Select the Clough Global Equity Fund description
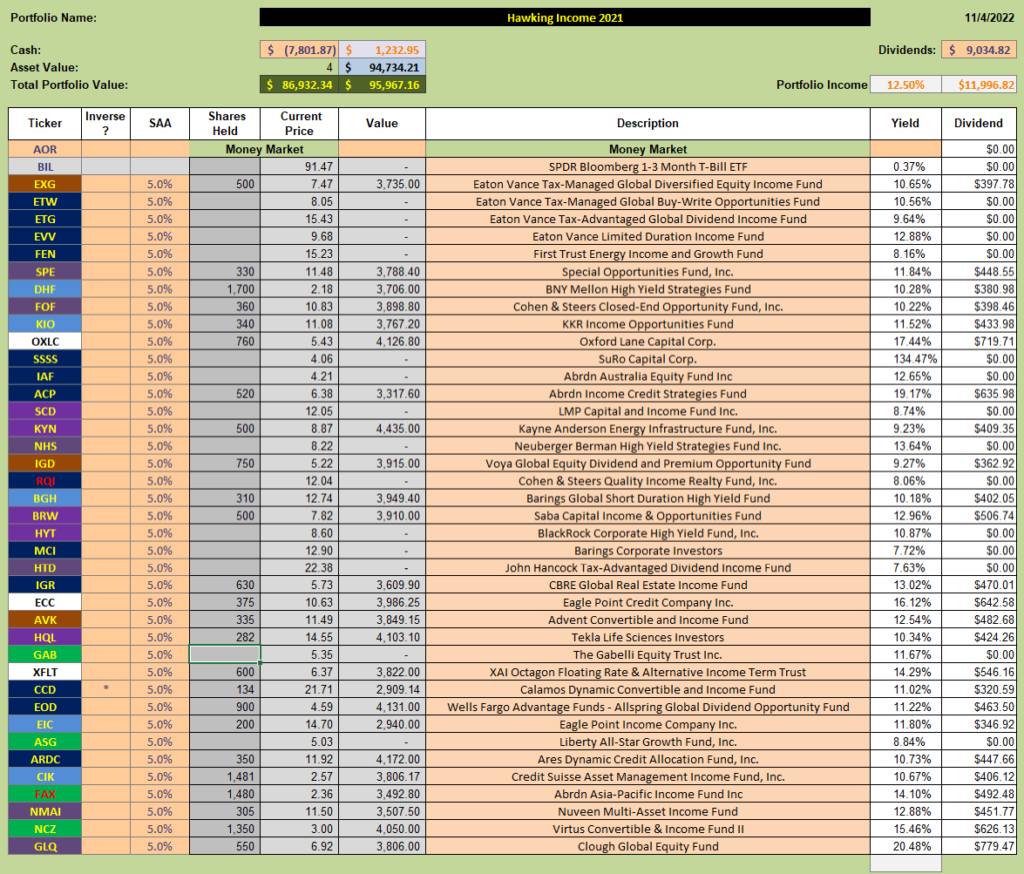1024x874 pixels. (648, 847)
